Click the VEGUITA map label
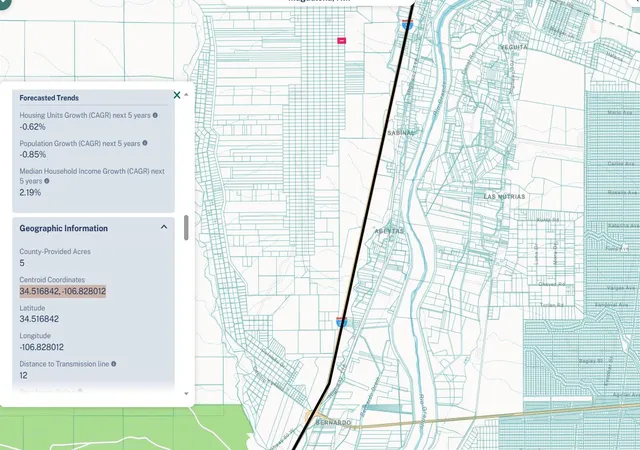The width and height of the screenshot is (640, 450). click(x=514, y=47)
